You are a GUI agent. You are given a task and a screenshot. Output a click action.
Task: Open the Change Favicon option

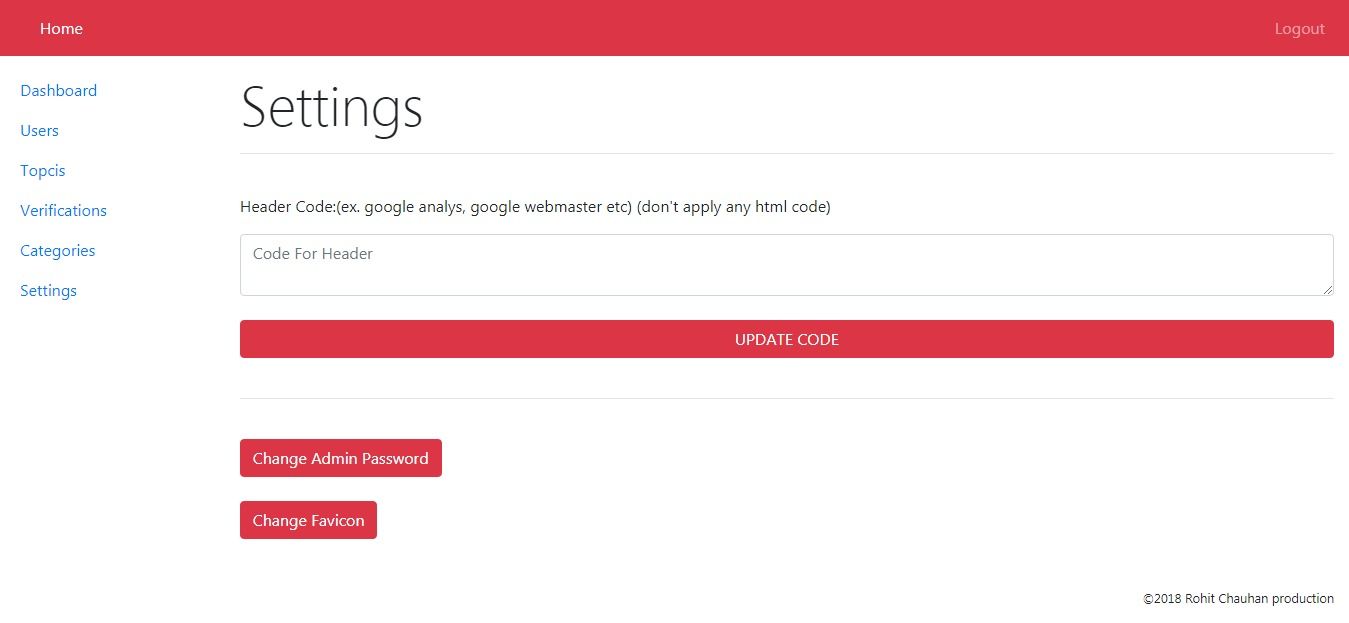click(x=308, y=521)
